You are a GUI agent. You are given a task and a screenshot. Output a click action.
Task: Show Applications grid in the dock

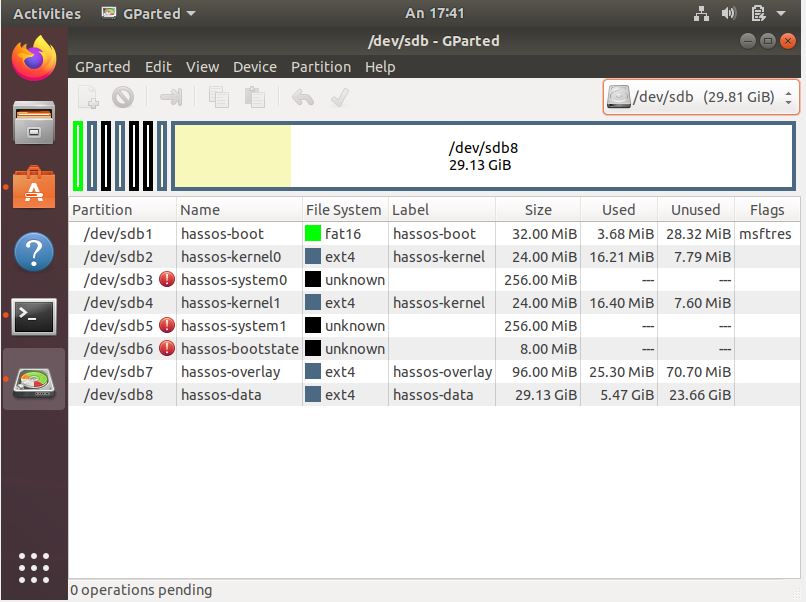34,568
